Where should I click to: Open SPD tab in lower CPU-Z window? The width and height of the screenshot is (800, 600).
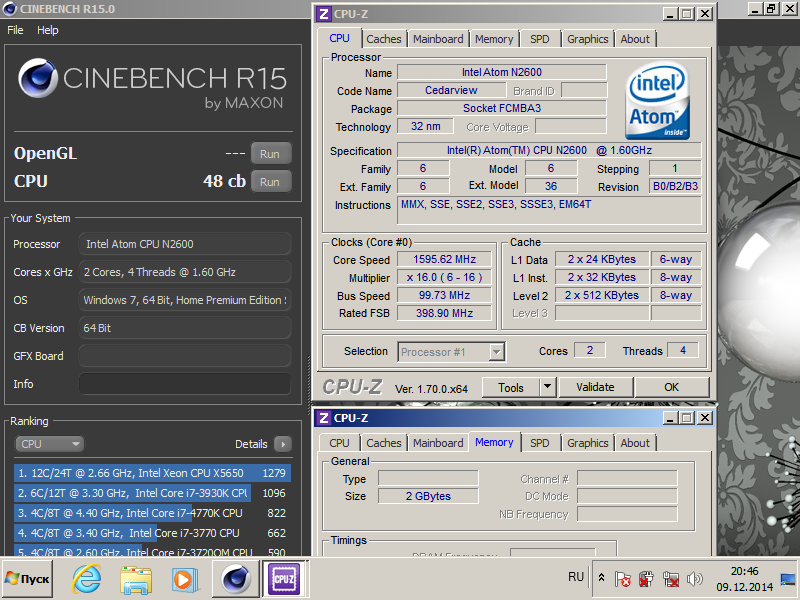540,443
